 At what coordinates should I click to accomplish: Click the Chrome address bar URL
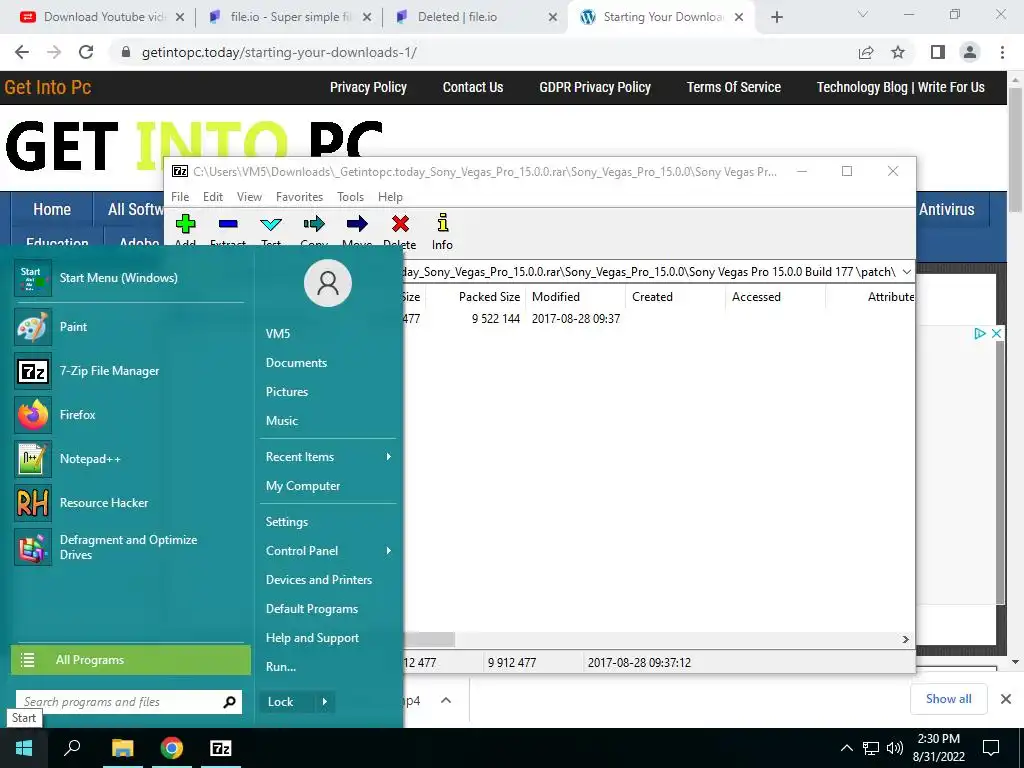point(279,52)
